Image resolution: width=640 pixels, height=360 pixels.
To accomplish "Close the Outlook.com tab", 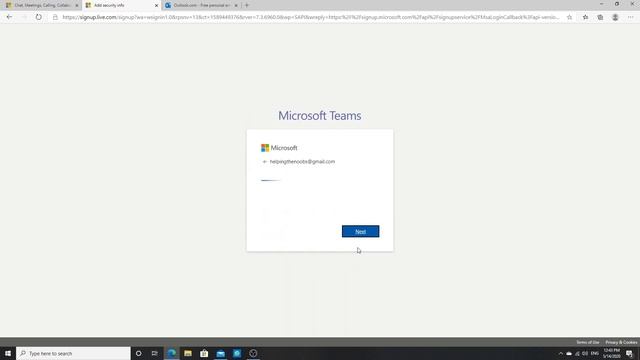I will click(x=236, y=5).
